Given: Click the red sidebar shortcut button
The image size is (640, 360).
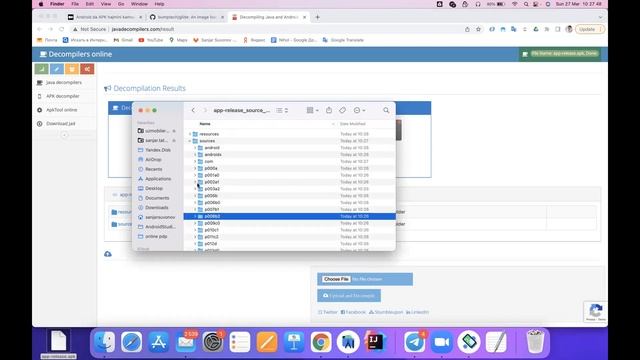Looking at the screenshot, I should (87, 69).
